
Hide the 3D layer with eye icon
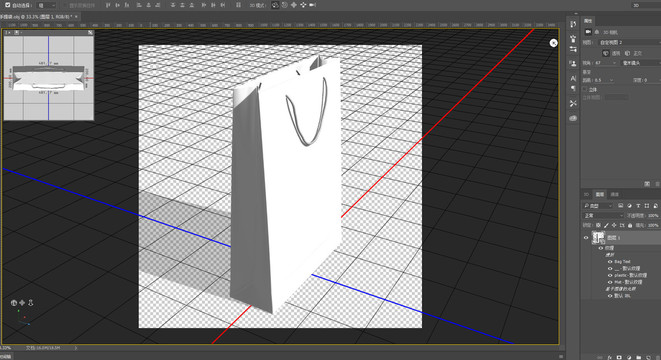tap(586, 238)
